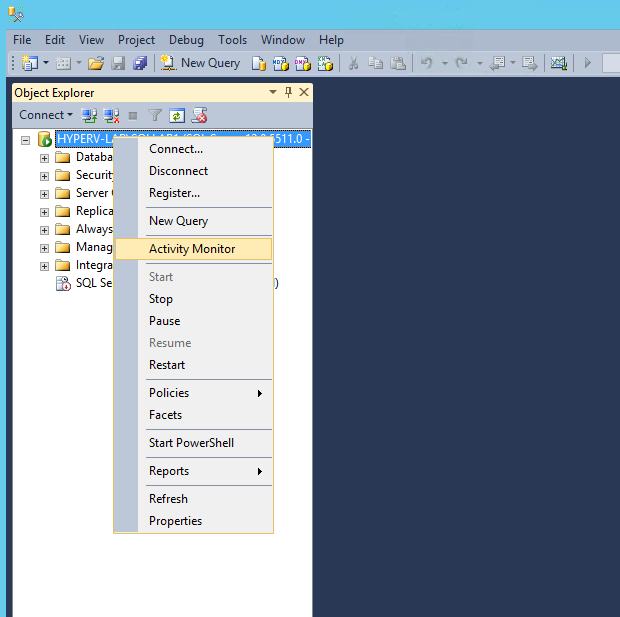Screen dimensions: 620x617
Task: Toggle the Object Explorer auto-hide pin
Action: (x=288, y=92)
